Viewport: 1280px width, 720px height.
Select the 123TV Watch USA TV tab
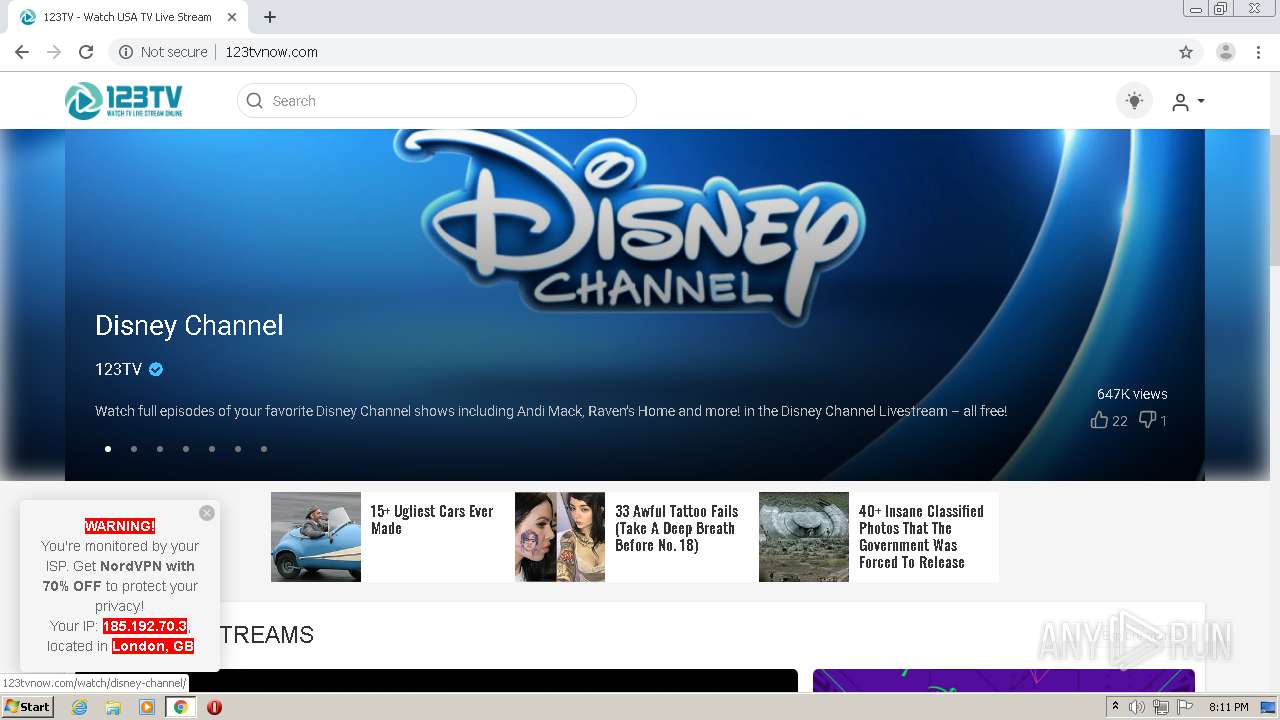pyautogui.click(x=127, y=17)
